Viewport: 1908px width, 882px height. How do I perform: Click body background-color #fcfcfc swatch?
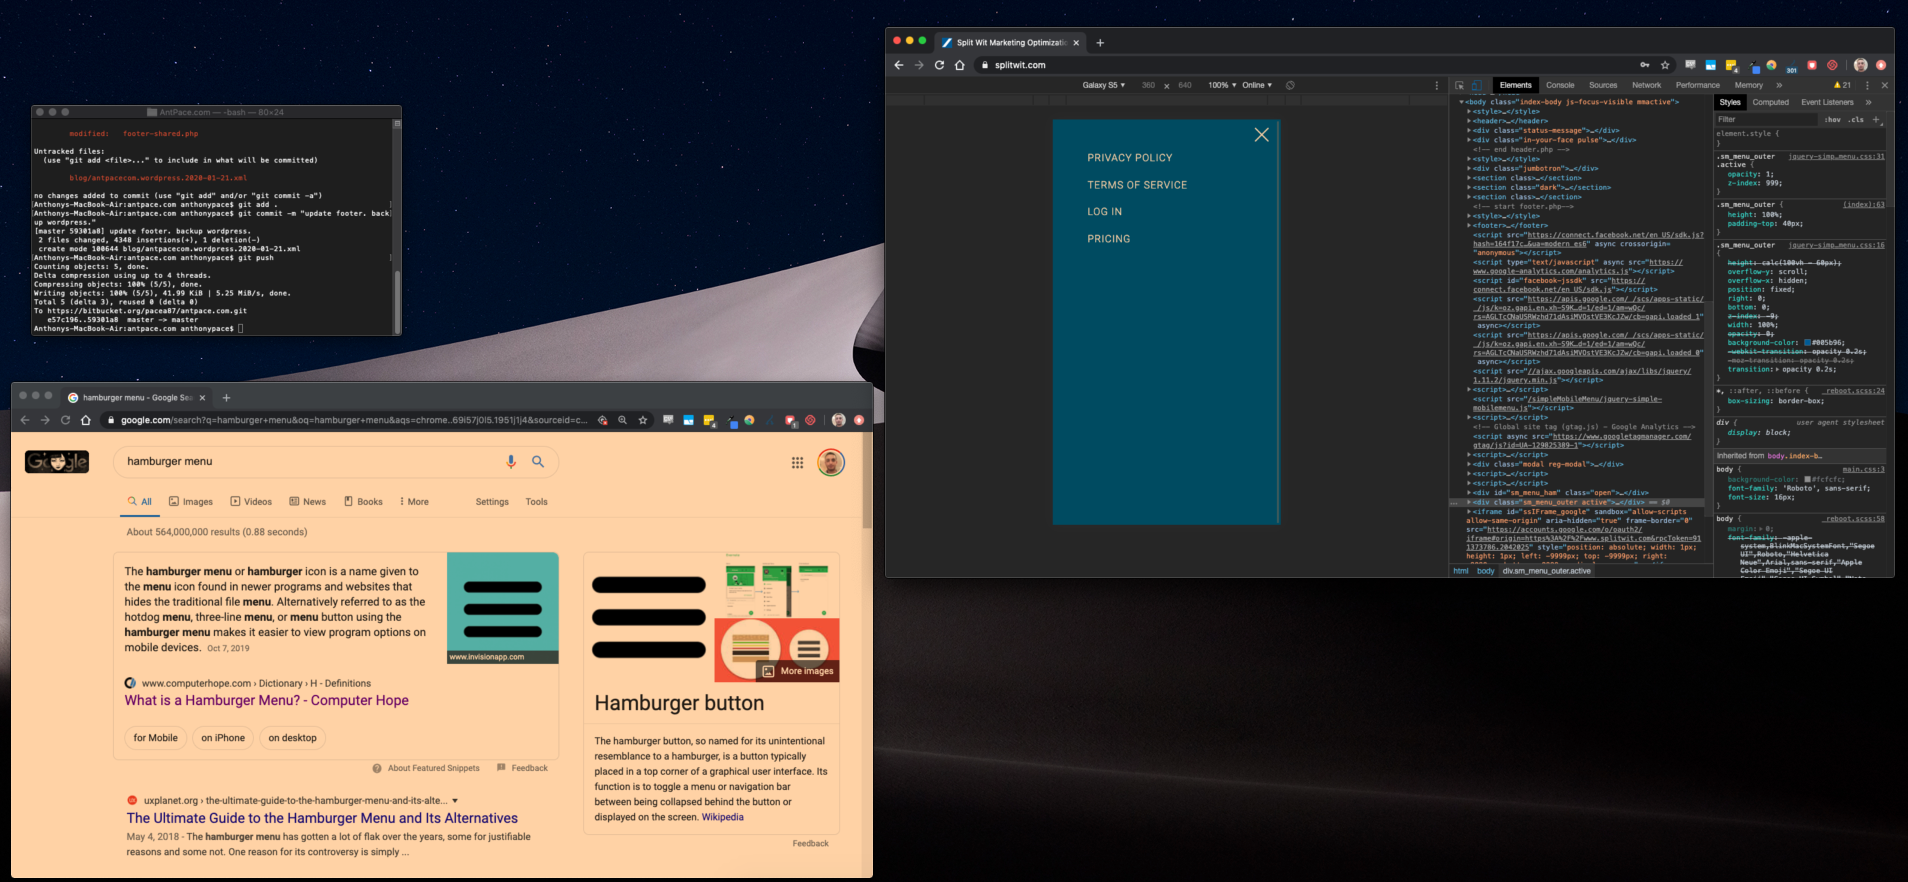click(x=1808, y=480)
